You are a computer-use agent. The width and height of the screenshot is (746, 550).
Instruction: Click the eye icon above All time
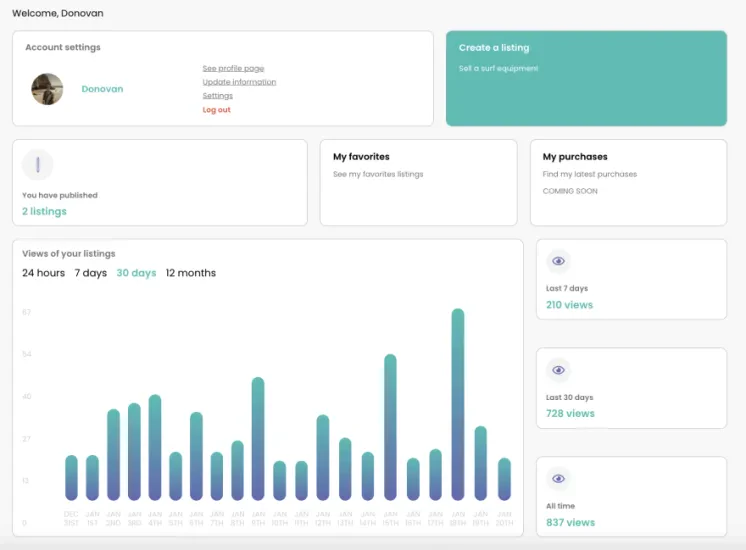(558, 478)
